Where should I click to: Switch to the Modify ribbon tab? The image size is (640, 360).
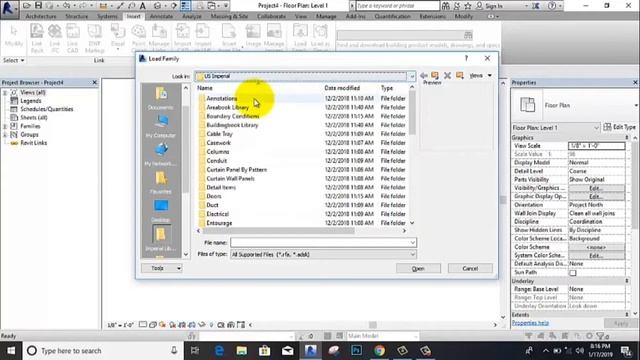(x=464, y=16)
